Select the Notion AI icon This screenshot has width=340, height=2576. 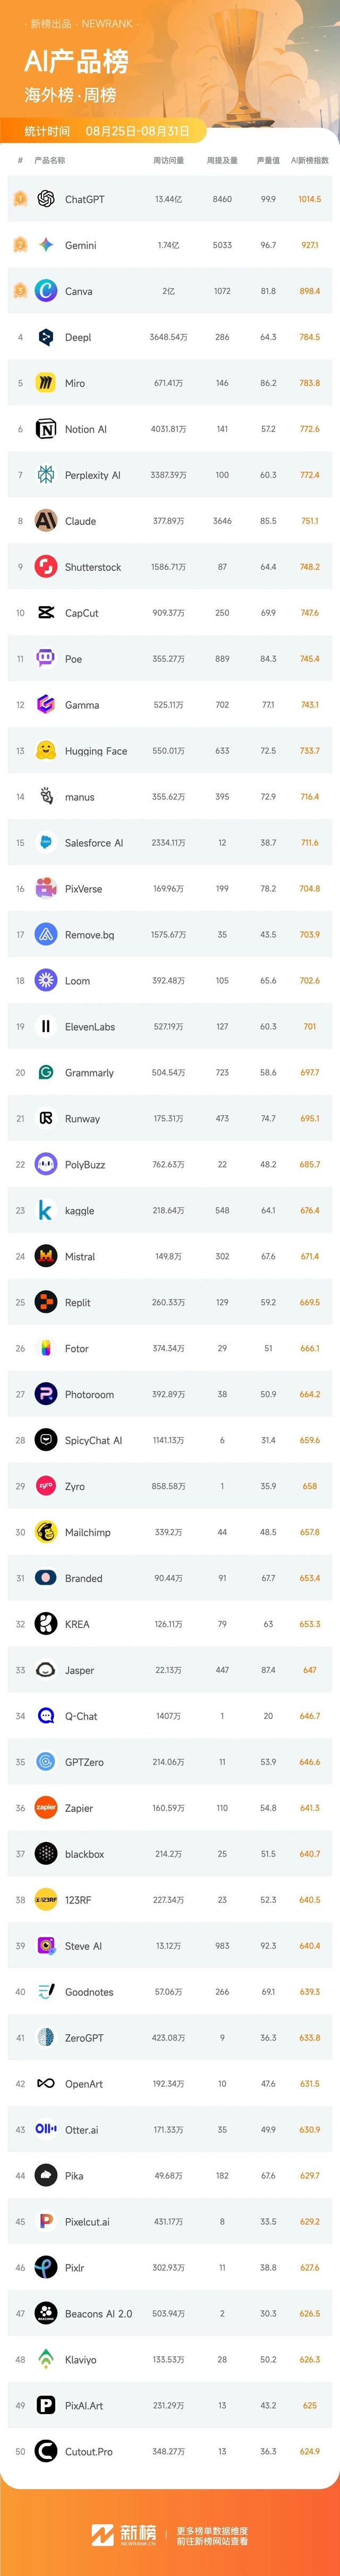(46, 429)
